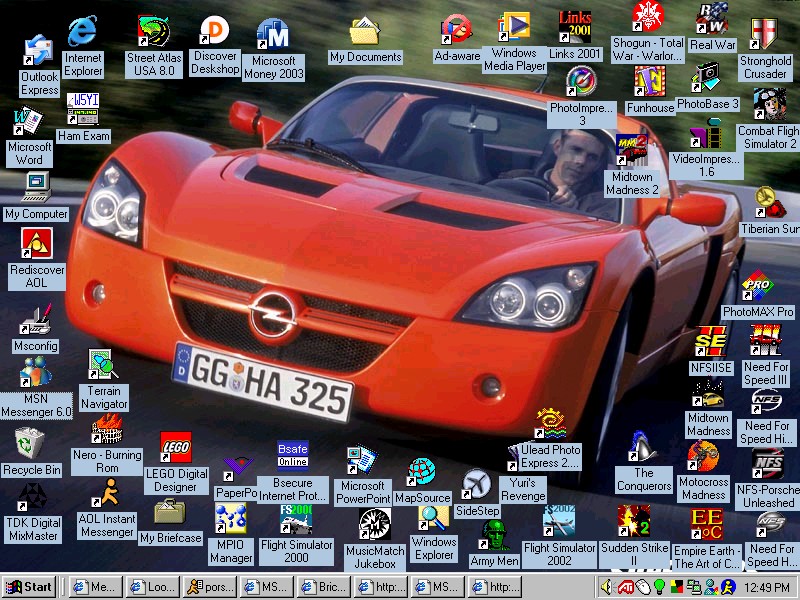
Task: Run the Ad-aware scanner
Action: pyautogui.click(x=456, y=25)
